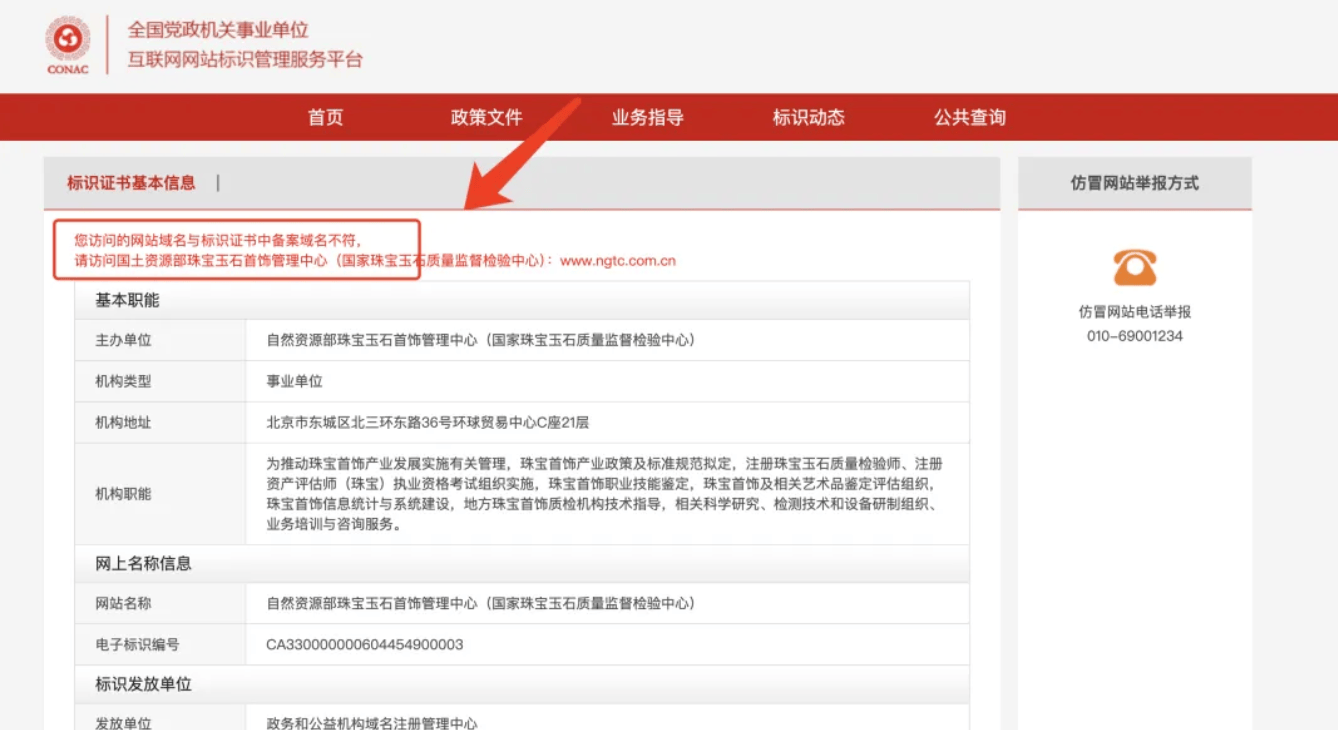Viewport: 1338px width, 730px height.
Task: Select the 标识证书基本信息 tab heading
Action: (131, 183)
